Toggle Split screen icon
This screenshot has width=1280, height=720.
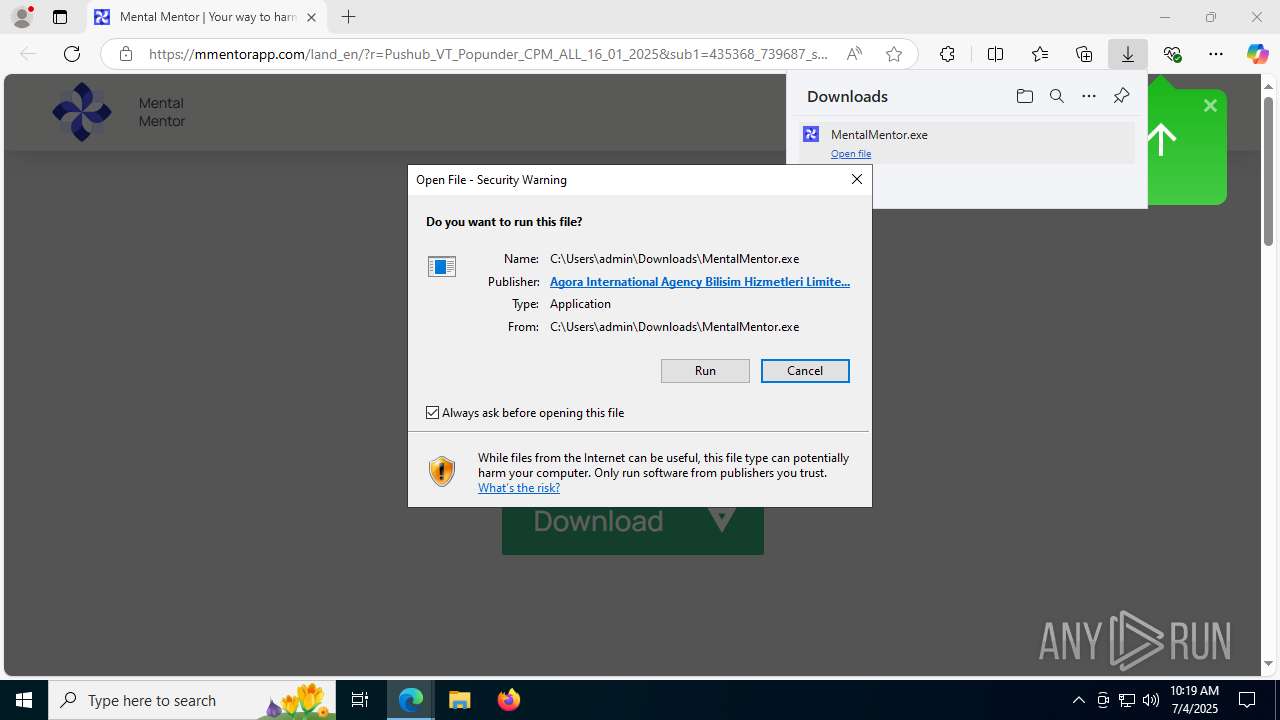pyautogui.click(x=995, y=54)
